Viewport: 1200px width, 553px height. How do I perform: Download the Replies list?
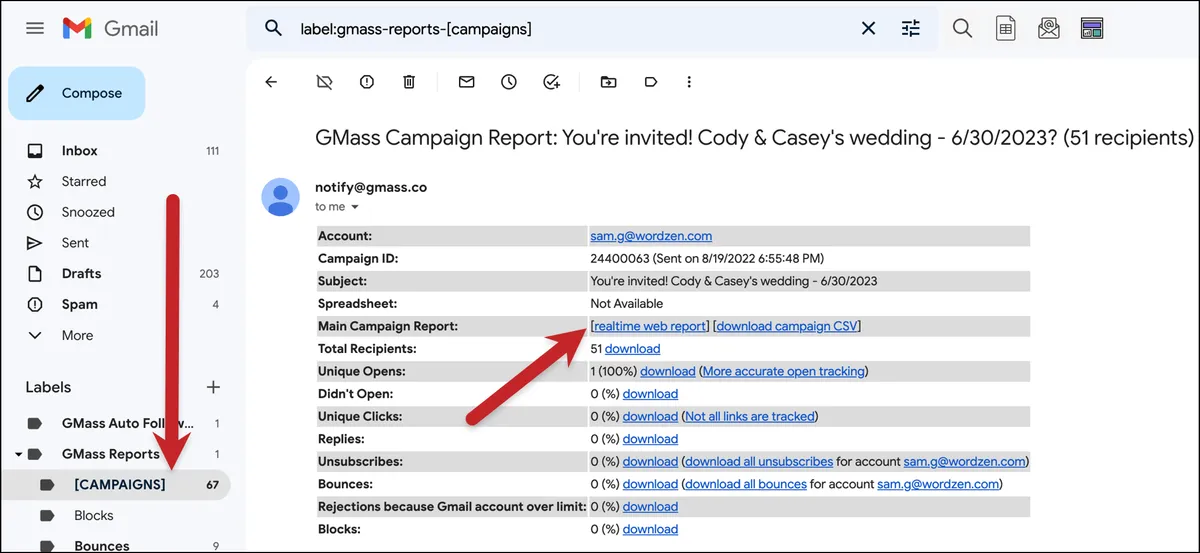pyautogui.click(x=650, y=439)
